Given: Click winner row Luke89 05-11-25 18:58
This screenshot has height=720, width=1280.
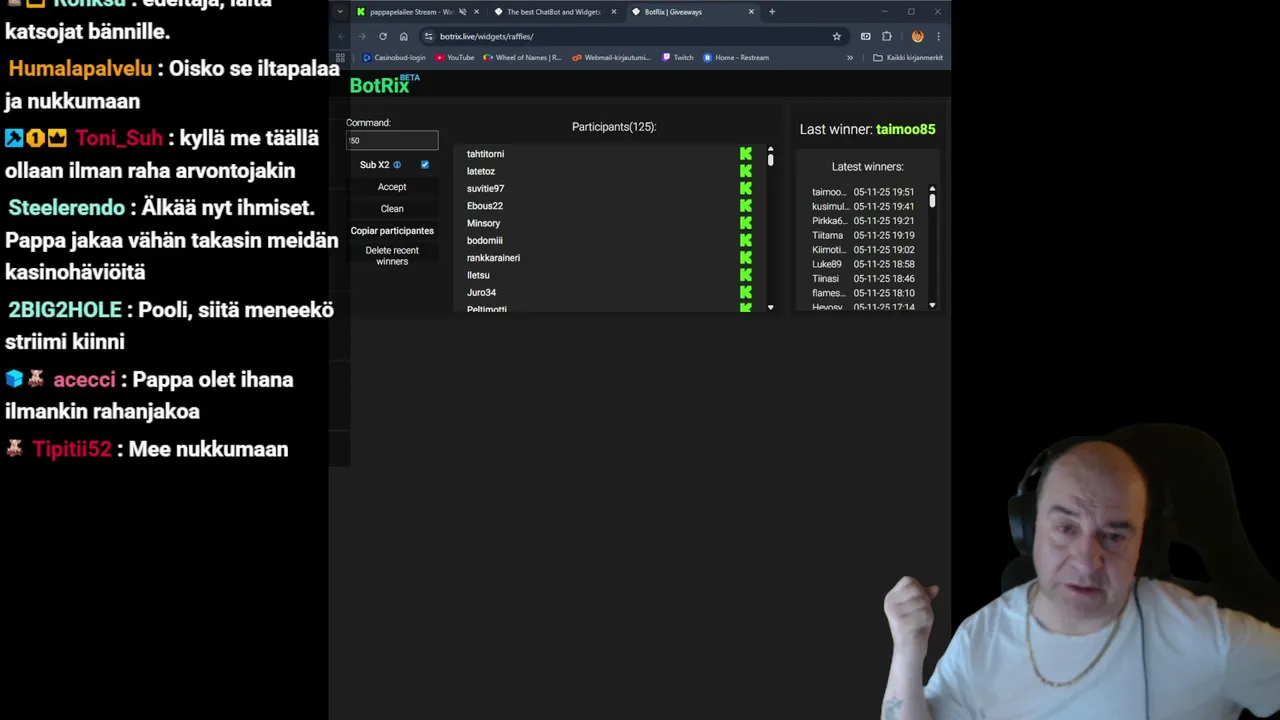Looking at the screenshot, I should 863,264.
